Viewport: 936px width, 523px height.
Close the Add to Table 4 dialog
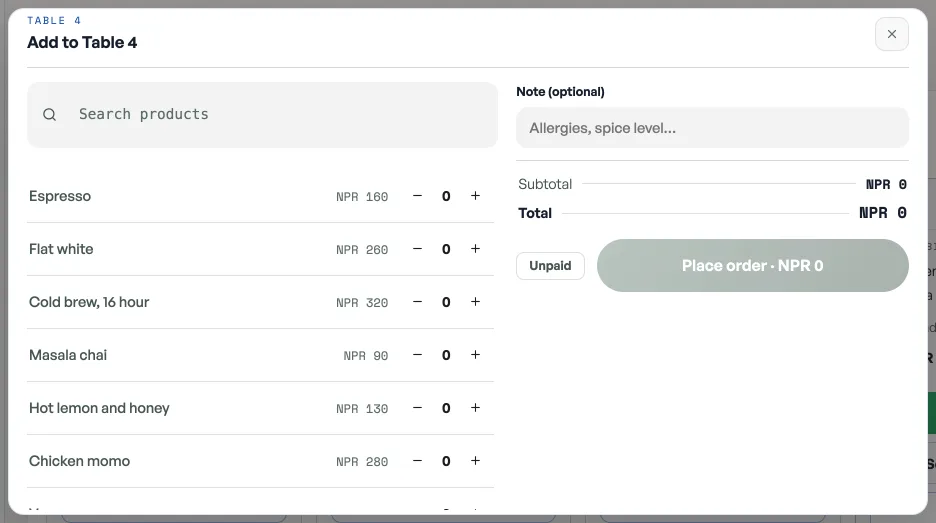[x=891, y=34]
